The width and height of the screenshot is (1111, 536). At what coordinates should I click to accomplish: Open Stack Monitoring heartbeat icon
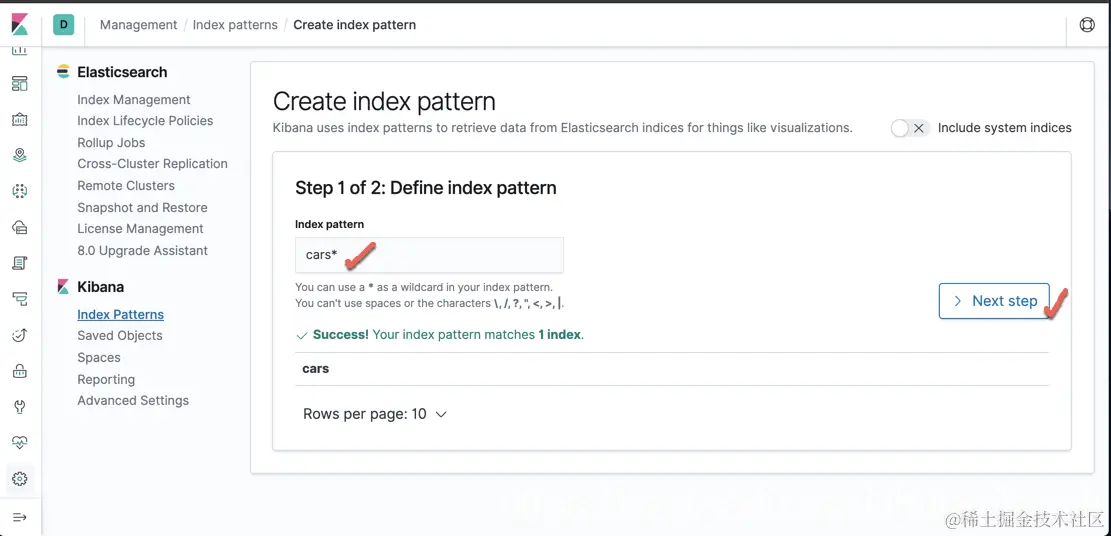click(20, 443)
